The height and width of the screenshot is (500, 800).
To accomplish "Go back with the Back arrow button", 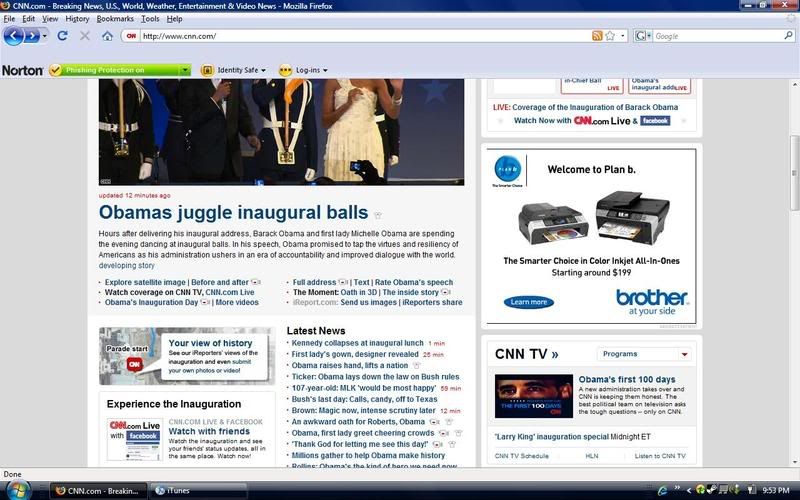I will click(14, 36).
